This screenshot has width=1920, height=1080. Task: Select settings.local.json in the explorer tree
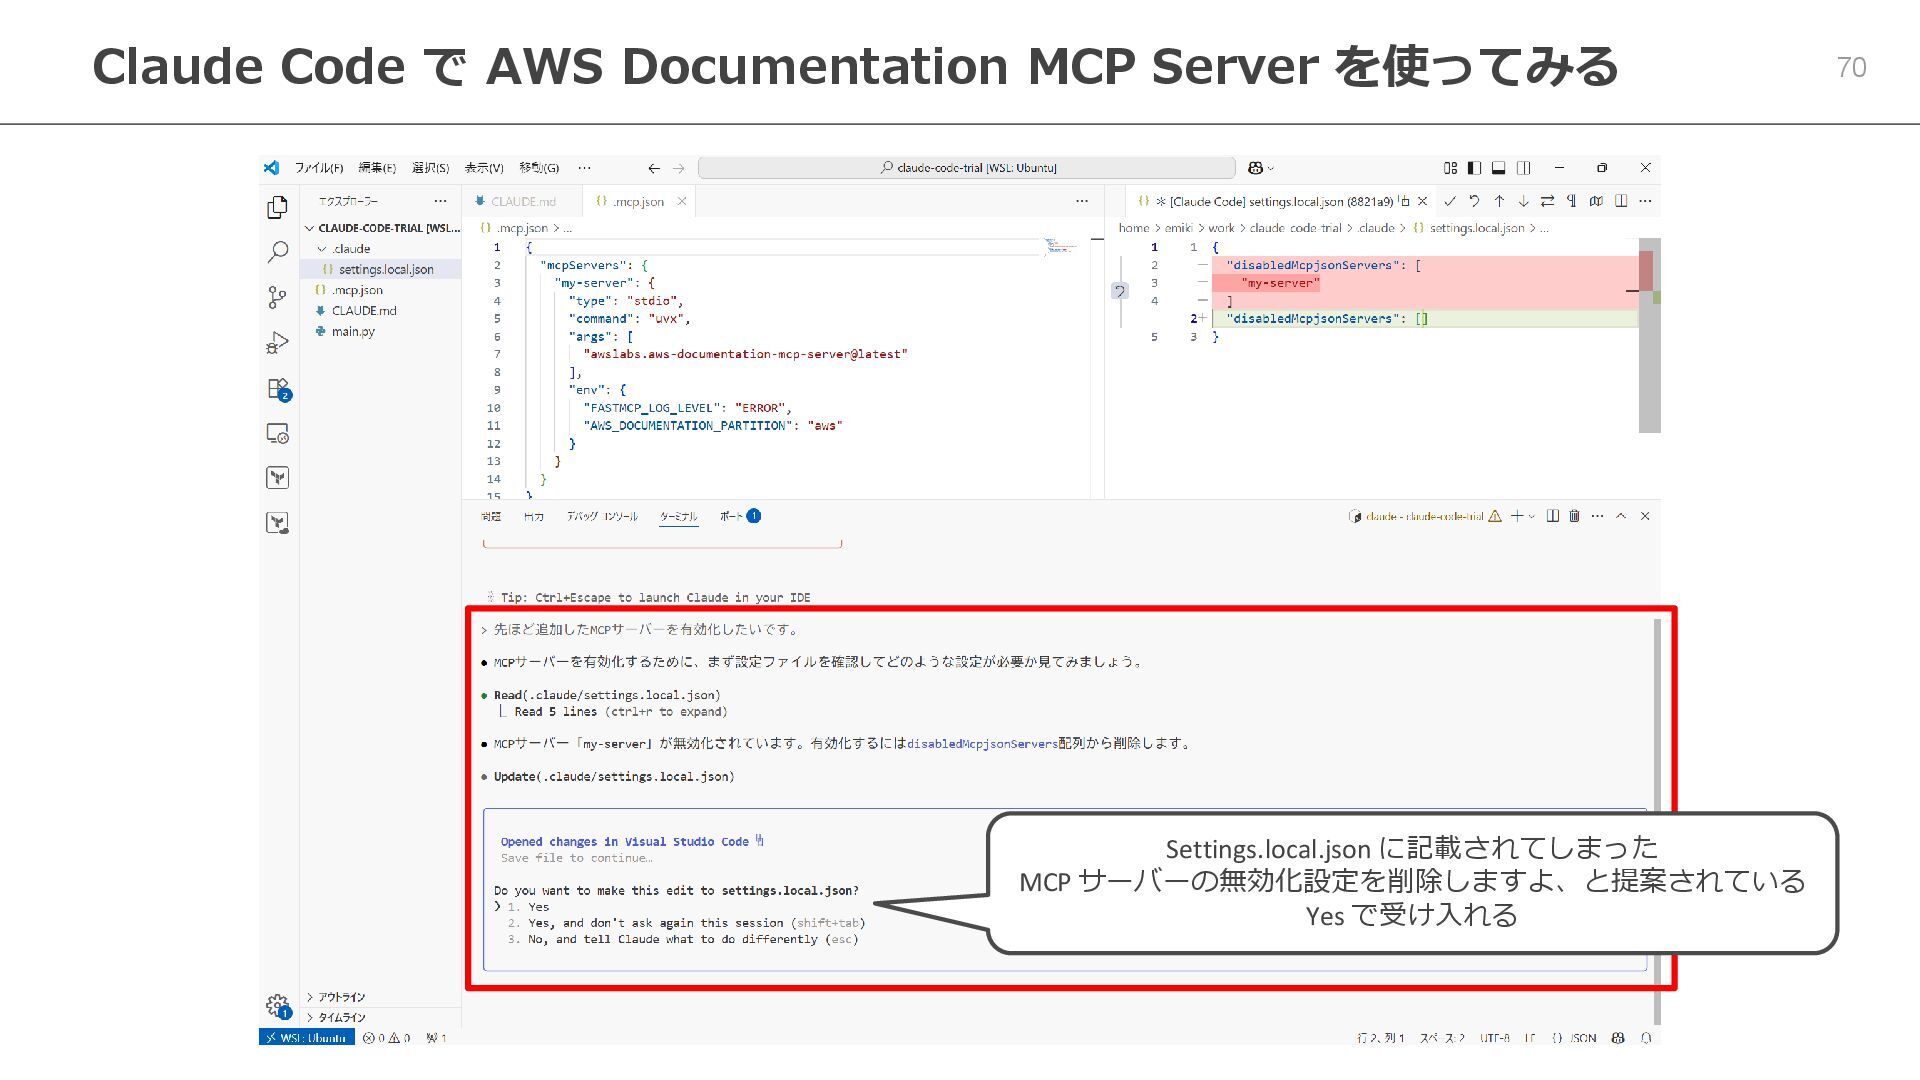(x=380, y=270)
